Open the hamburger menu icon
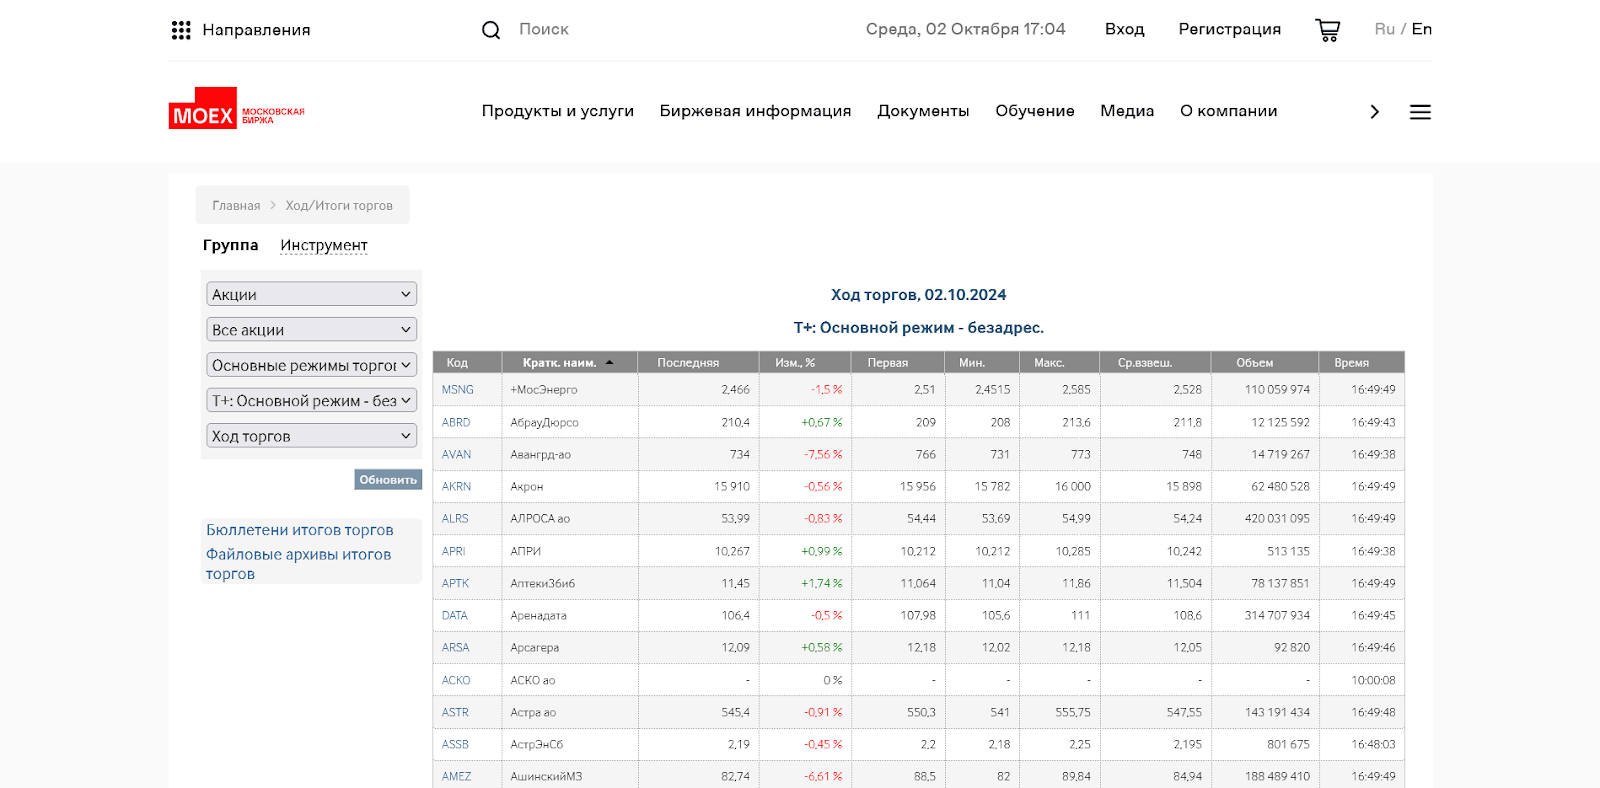Image resolution: width=1600 pixels, height=788 pixels. [1420, 112]
